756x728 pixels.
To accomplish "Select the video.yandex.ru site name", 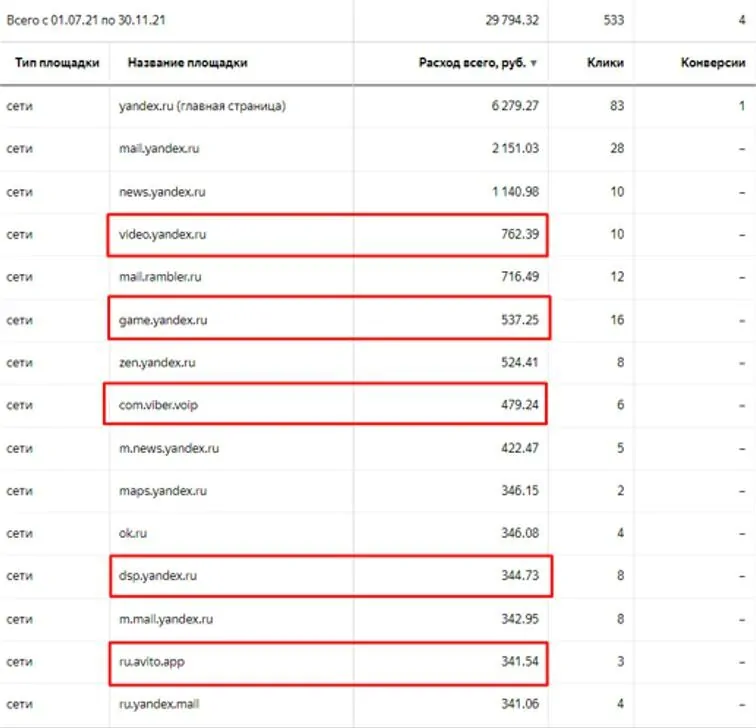I will (x=162, y=234).
